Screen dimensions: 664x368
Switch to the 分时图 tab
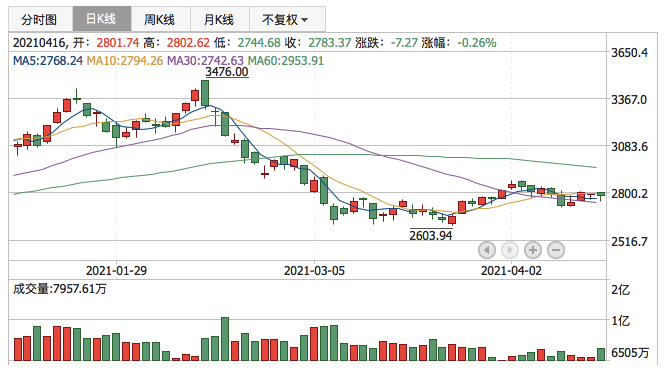[40, 19]
